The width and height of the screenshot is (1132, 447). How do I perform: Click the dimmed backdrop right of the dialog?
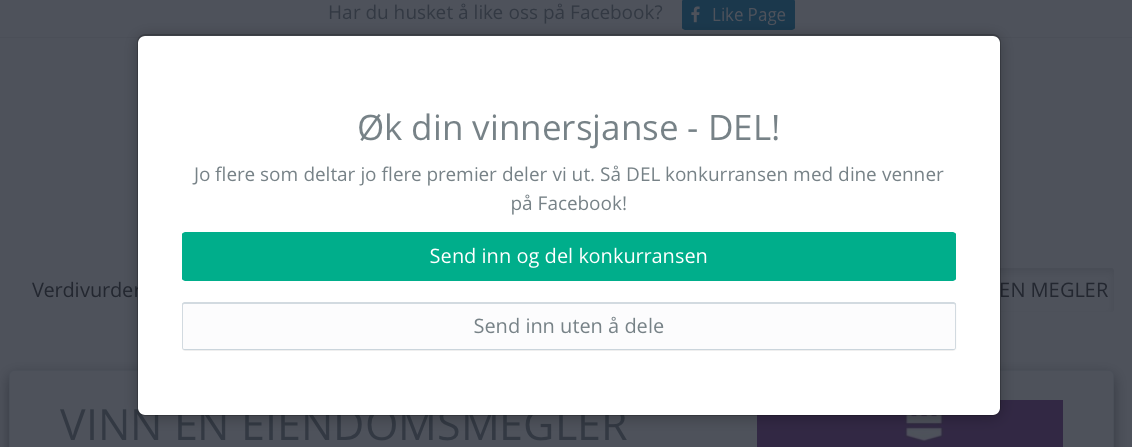click(x=1066, y=159)
